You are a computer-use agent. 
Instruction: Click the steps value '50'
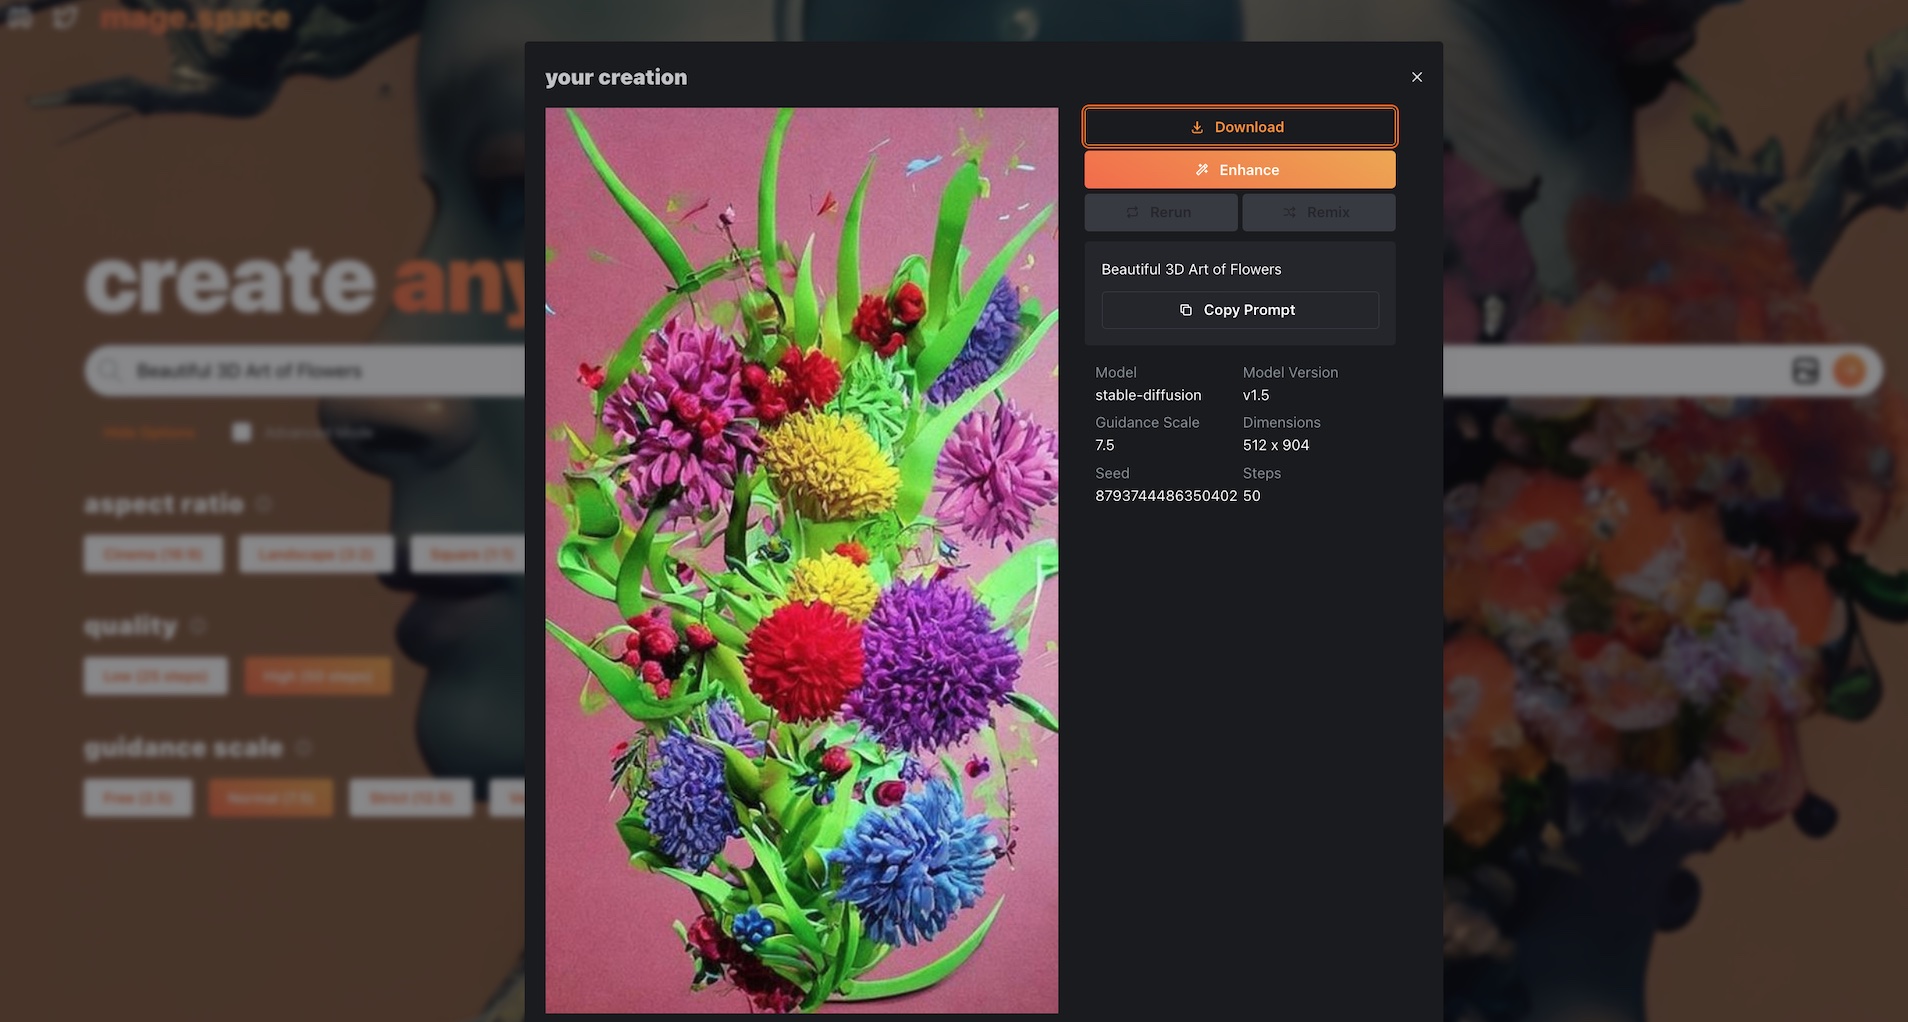pos(1252,496)
